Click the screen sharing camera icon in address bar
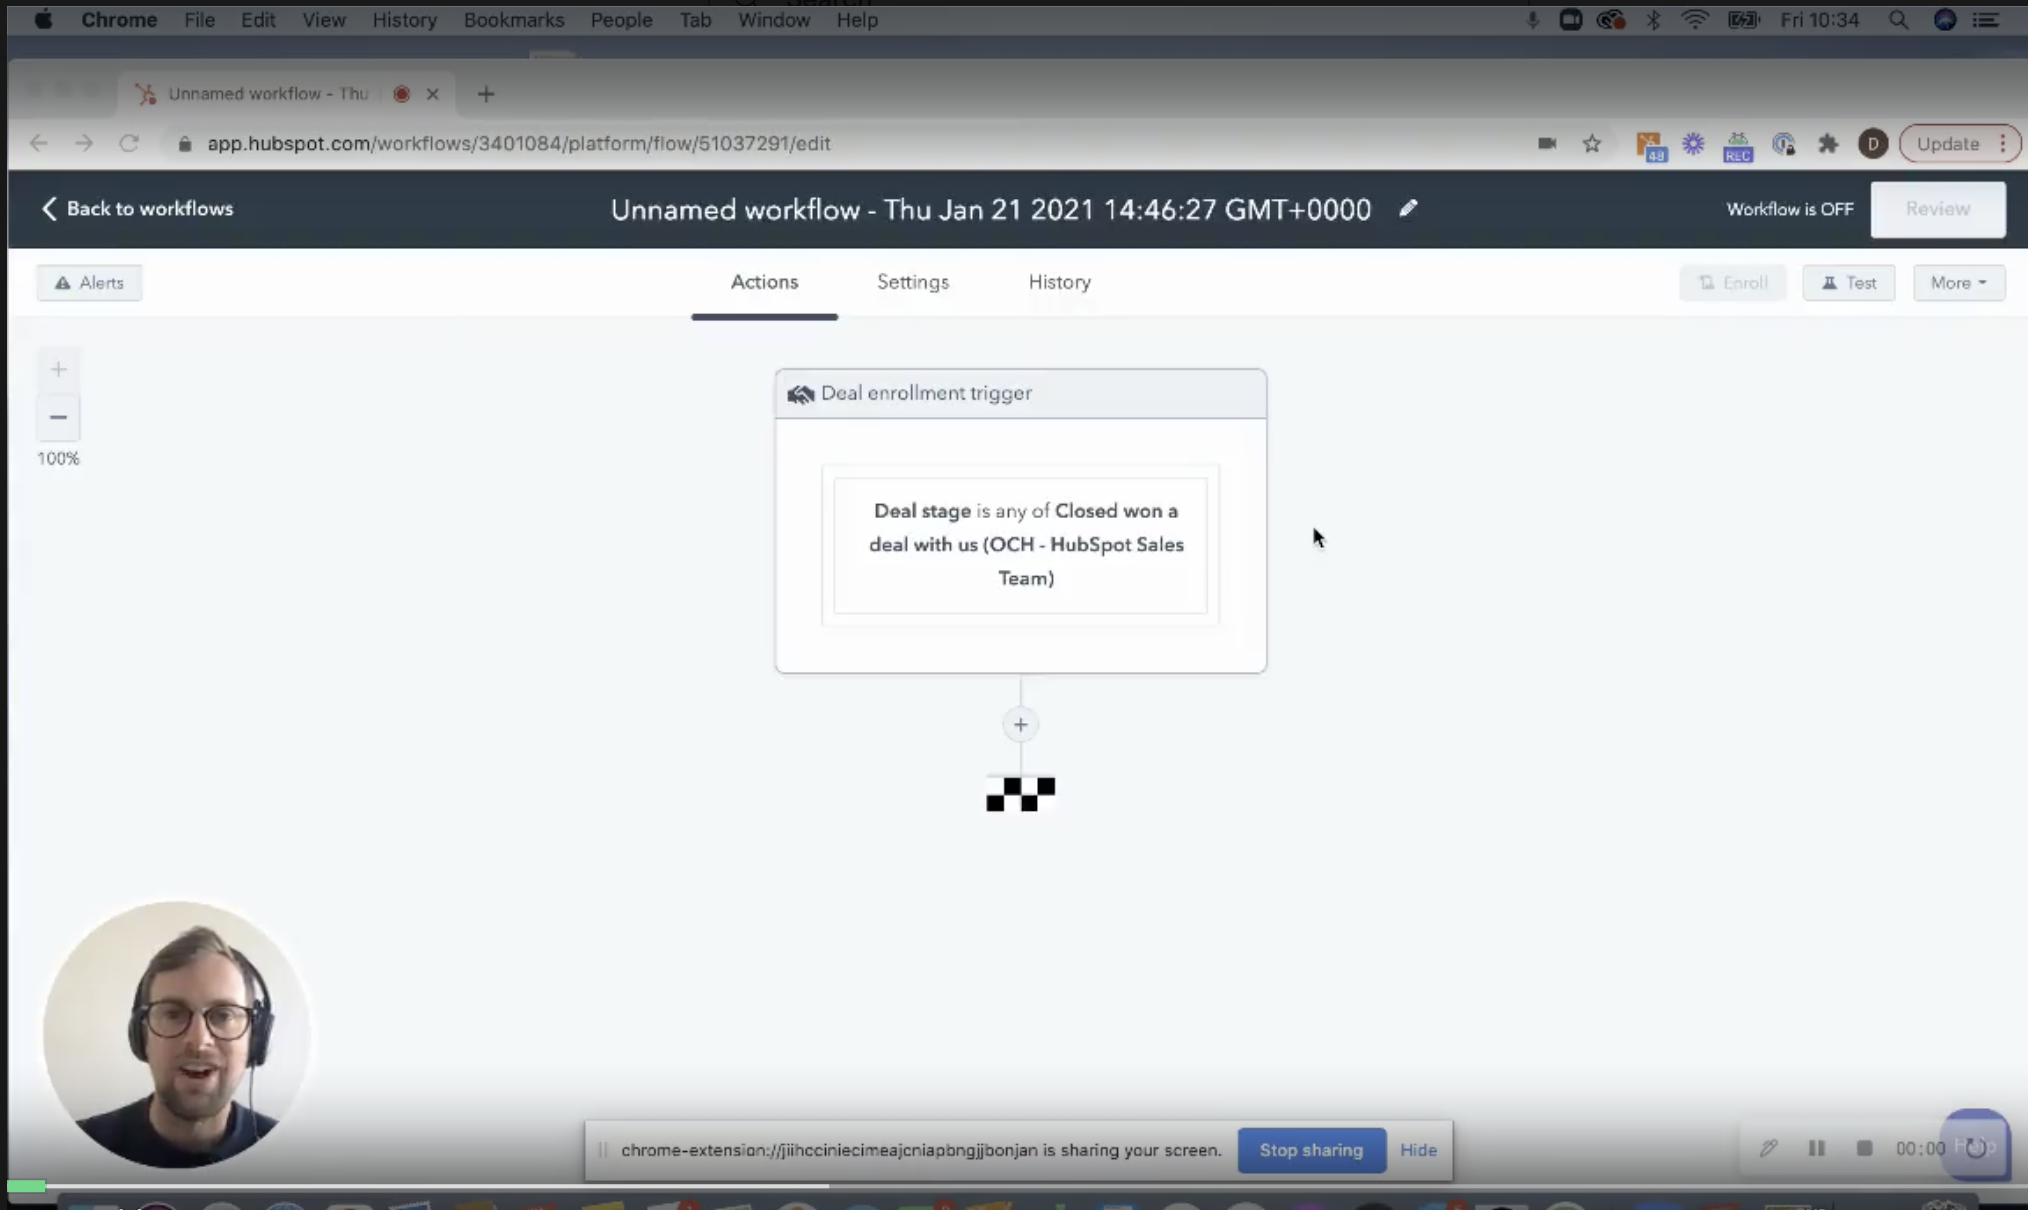 (x=1547, y=143)
